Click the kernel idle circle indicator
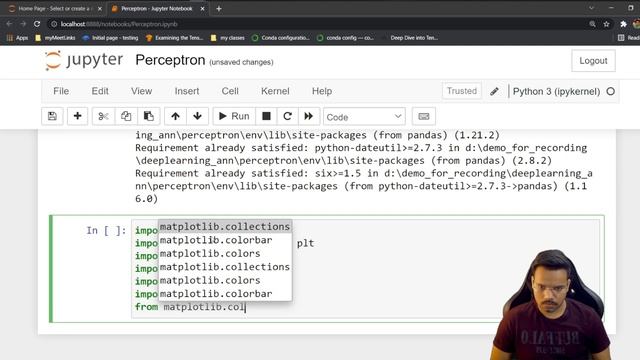Image resolution: width=640 pixels, height=360 pixels. pos(611,91)
